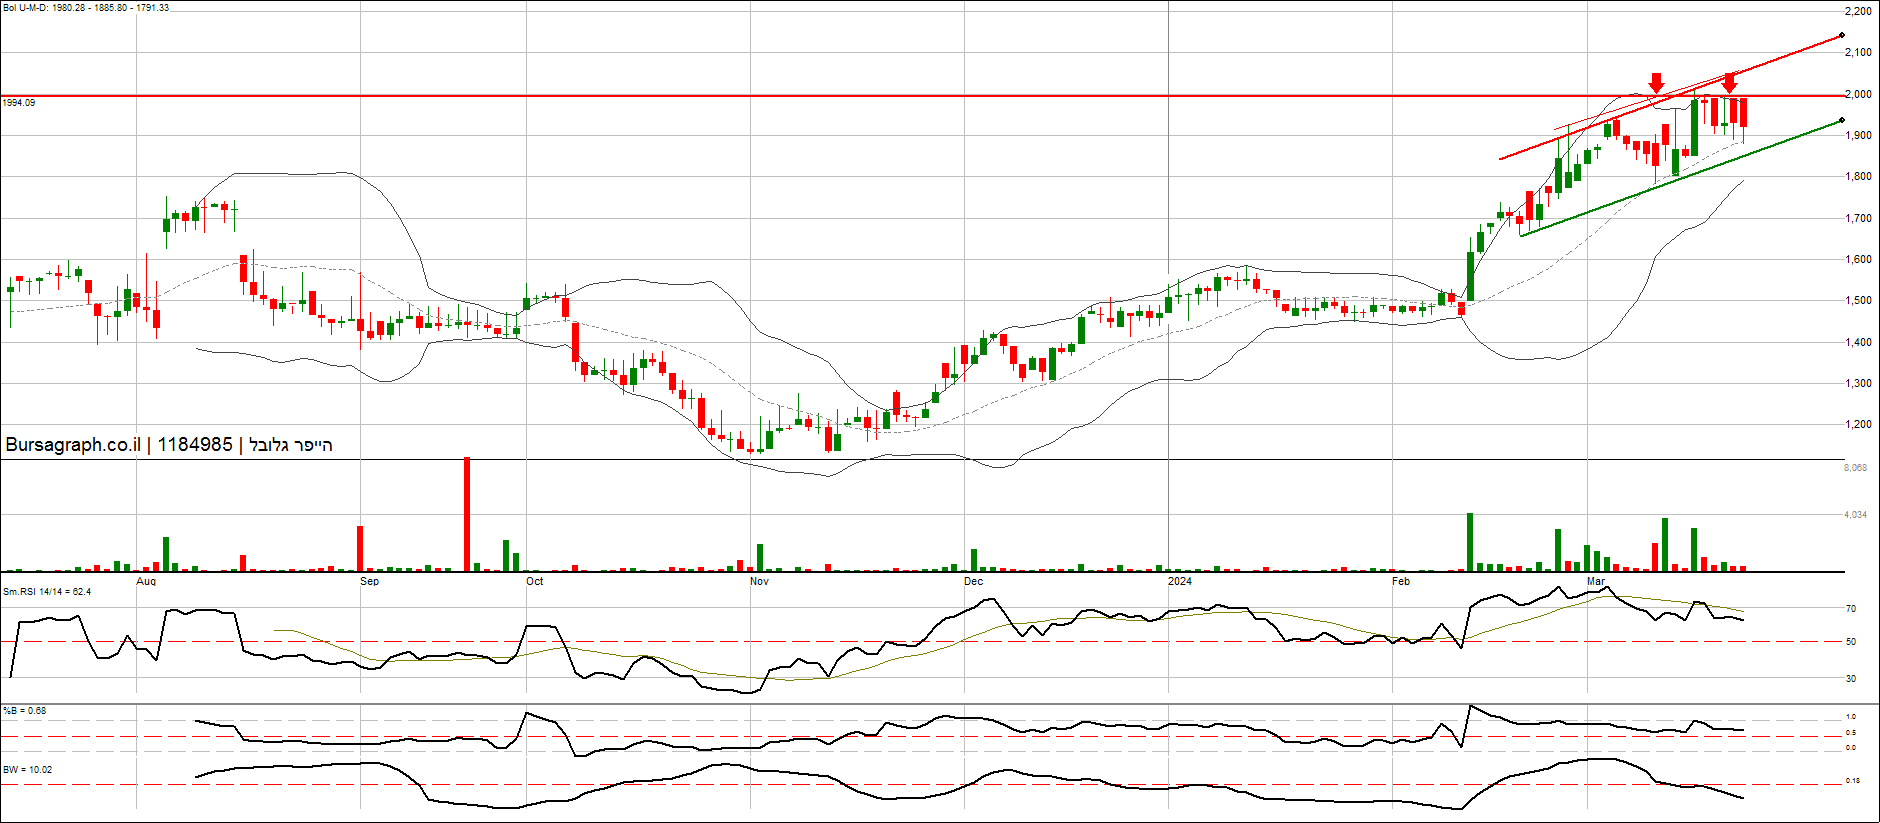
Task: Click the right red down-arrow marker
Action: click(x=1729, y=82)
